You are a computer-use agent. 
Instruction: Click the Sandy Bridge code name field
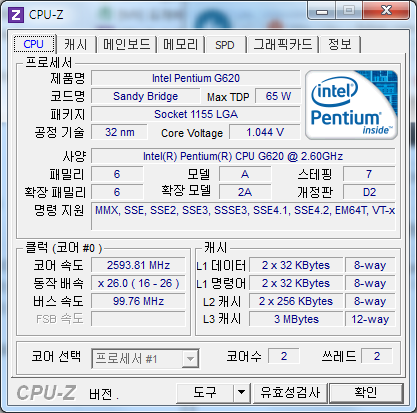pos(145,96)
